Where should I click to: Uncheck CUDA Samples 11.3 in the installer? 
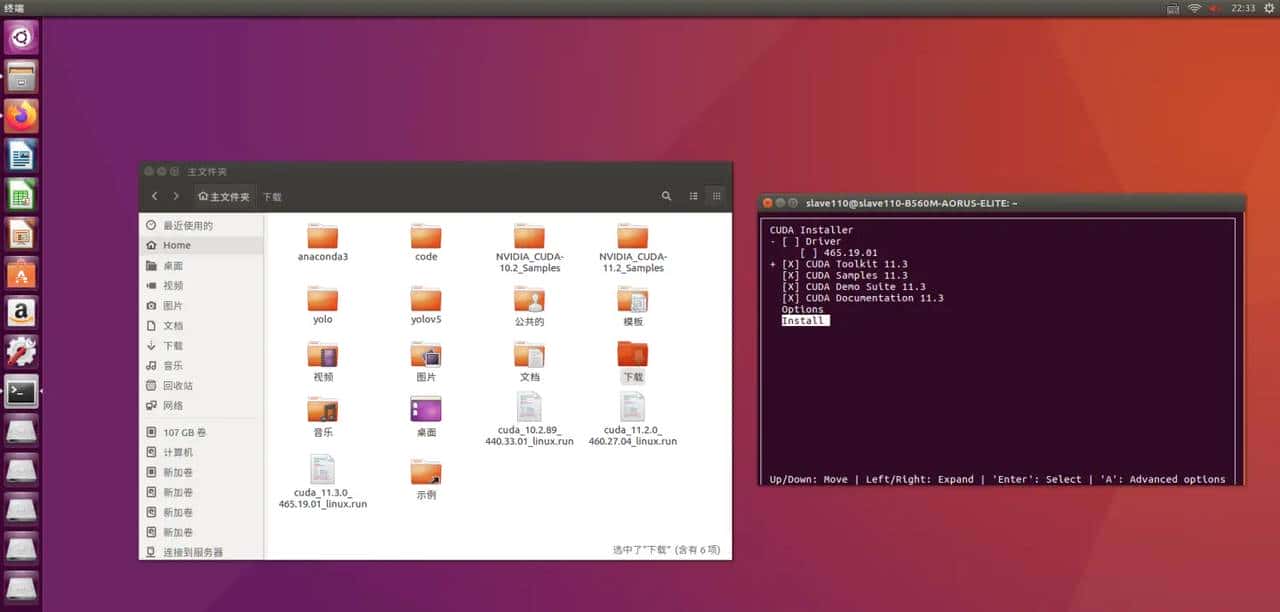pyautogui.click(x=790, y=275)
